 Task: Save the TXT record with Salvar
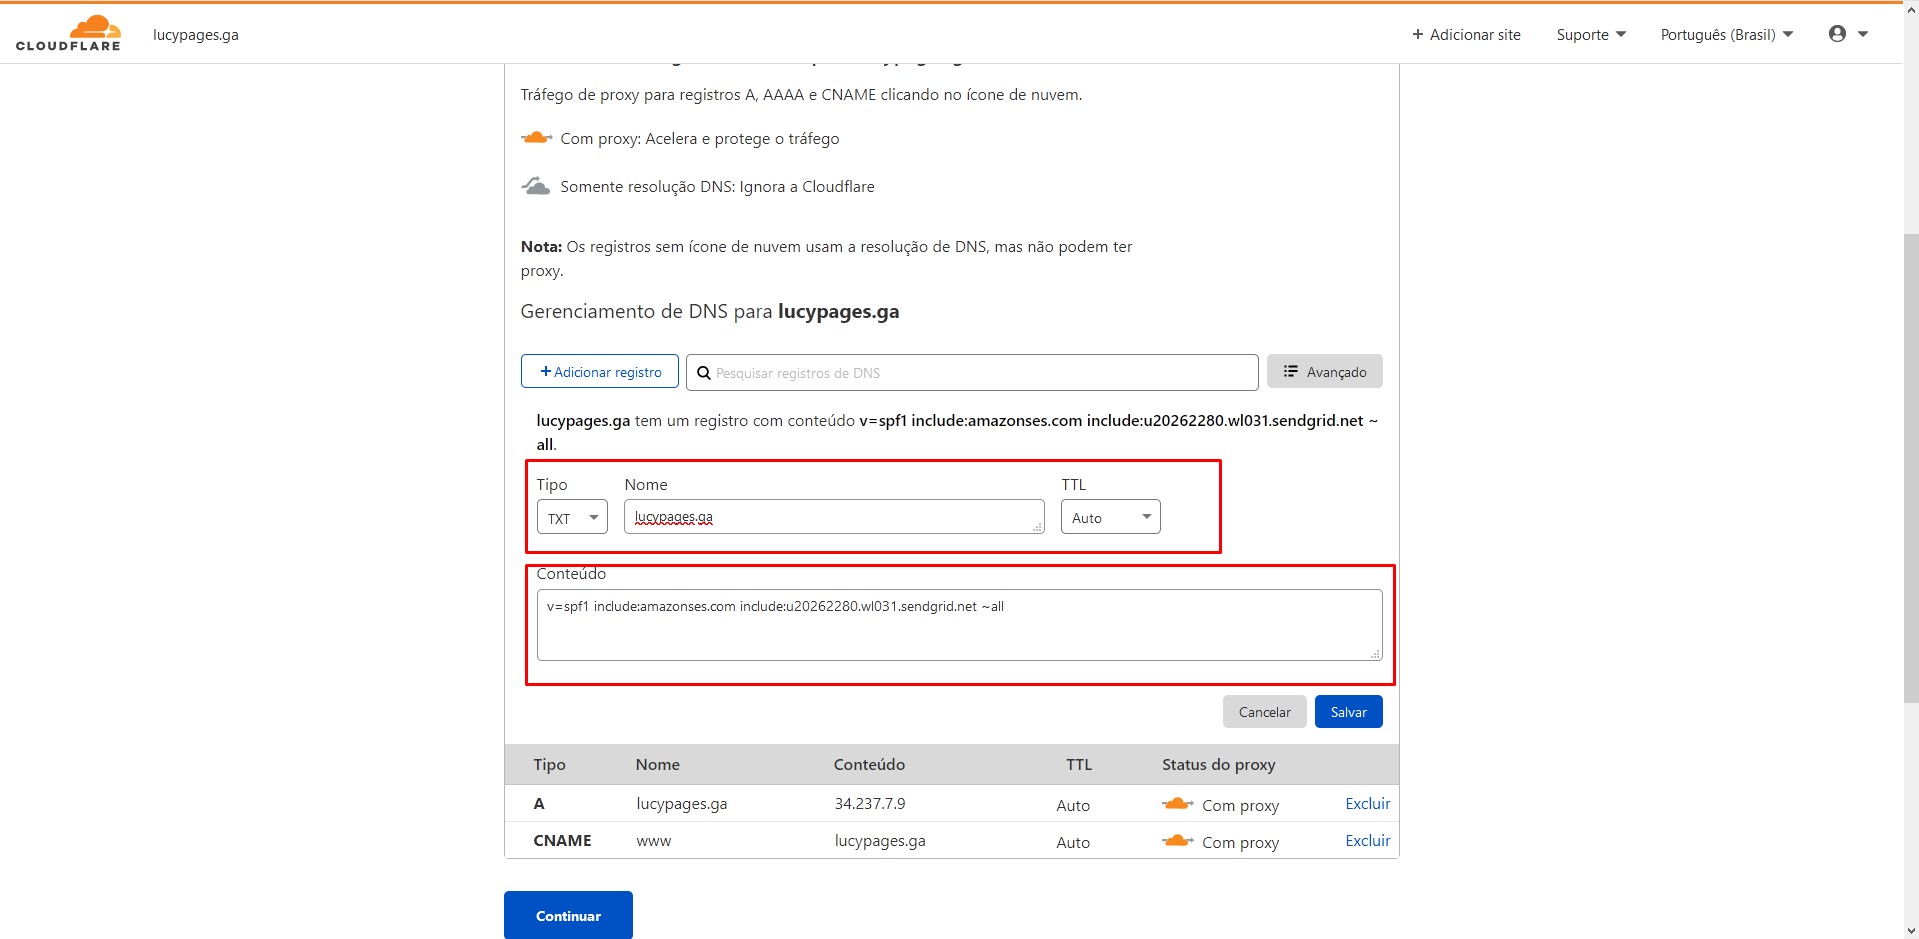(x=1348, y=712)
